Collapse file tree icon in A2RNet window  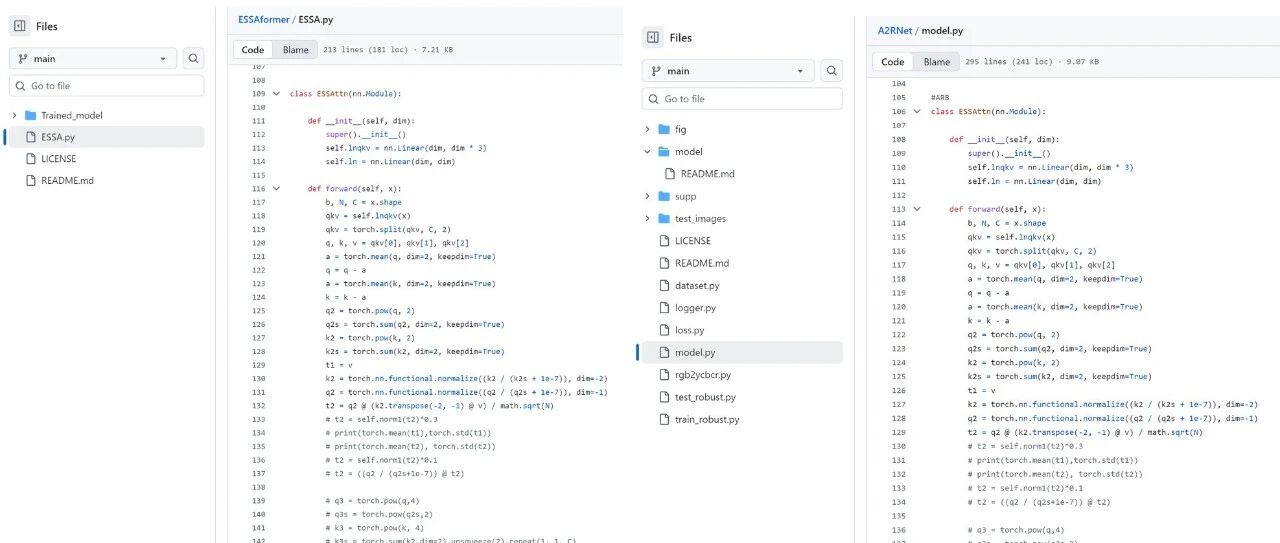click(x=653, y=37)
